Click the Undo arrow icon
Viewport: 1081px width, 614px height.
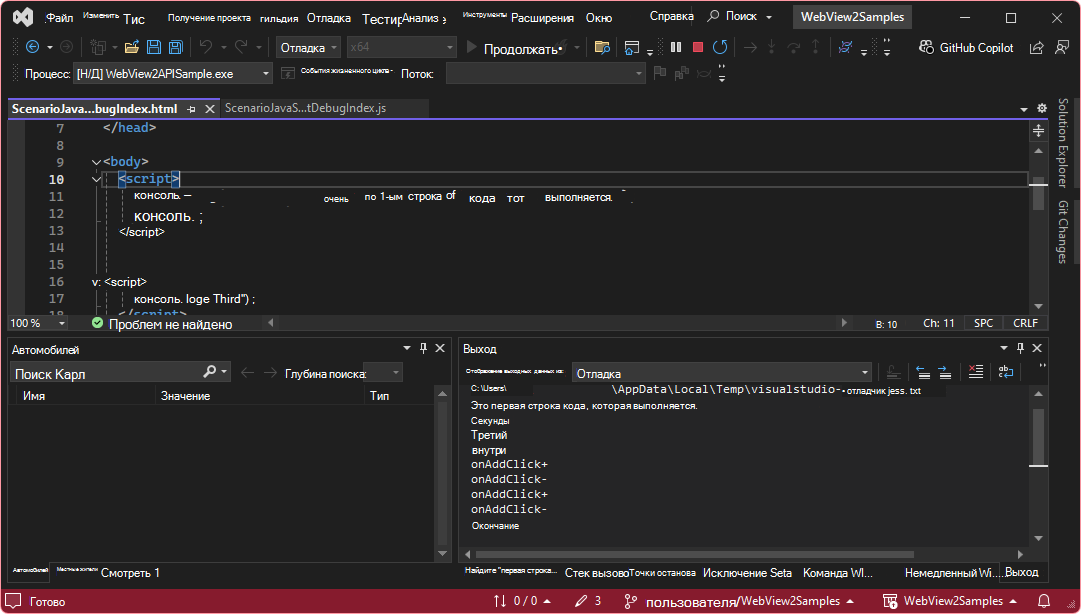pyautogui.click(x=205, y=47)
